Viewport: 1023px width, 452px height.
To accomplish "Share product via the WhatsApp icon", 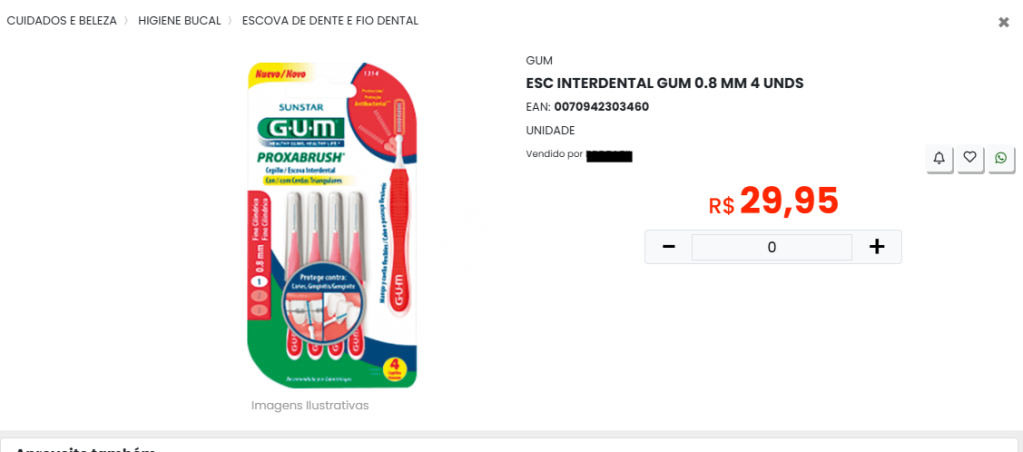I will (x=1001, y=158).
